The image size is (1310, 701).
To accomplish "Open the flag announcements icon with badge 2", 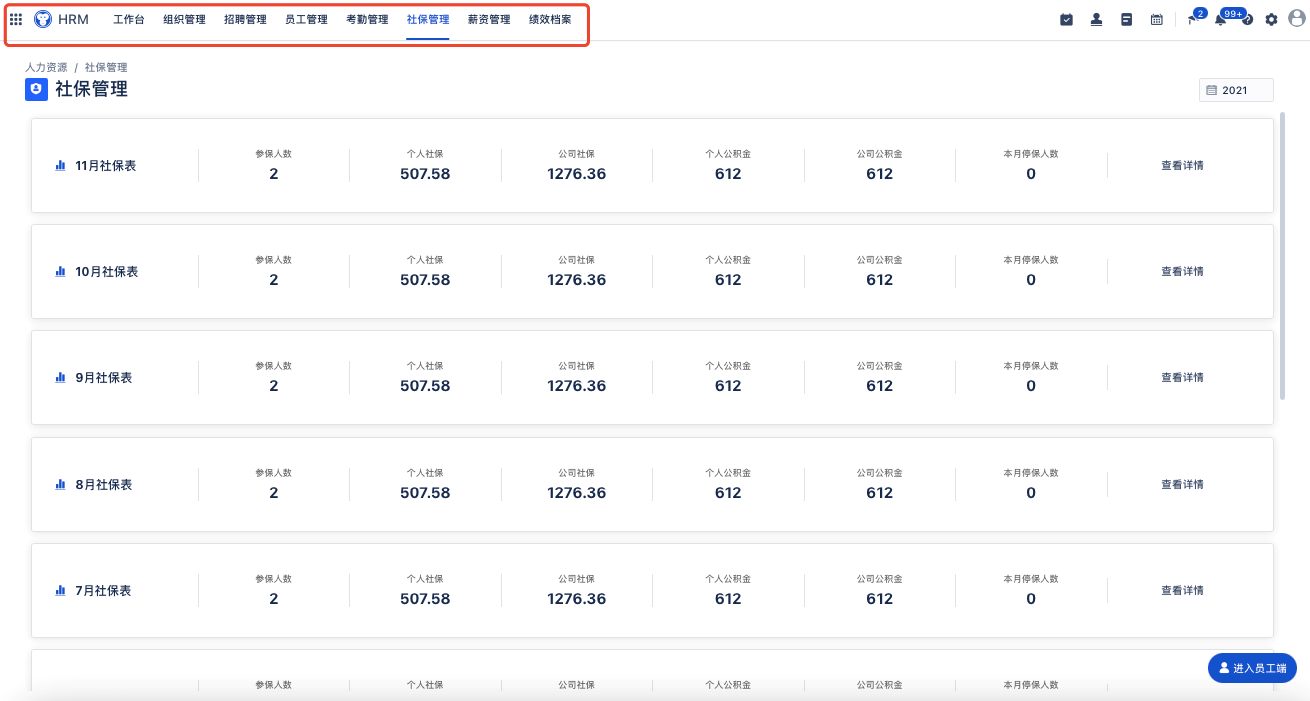I will [x=1193, y=18].
